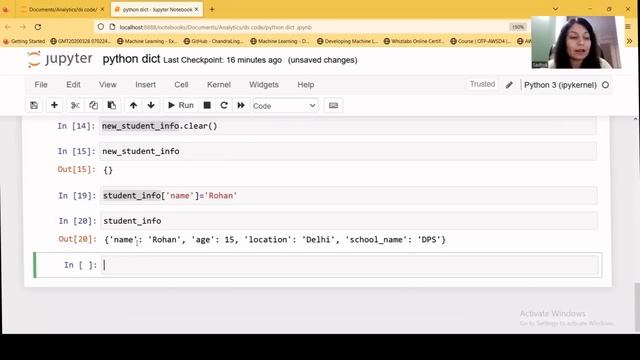
Task: Open a new browser tab
Action: point(212,9)
